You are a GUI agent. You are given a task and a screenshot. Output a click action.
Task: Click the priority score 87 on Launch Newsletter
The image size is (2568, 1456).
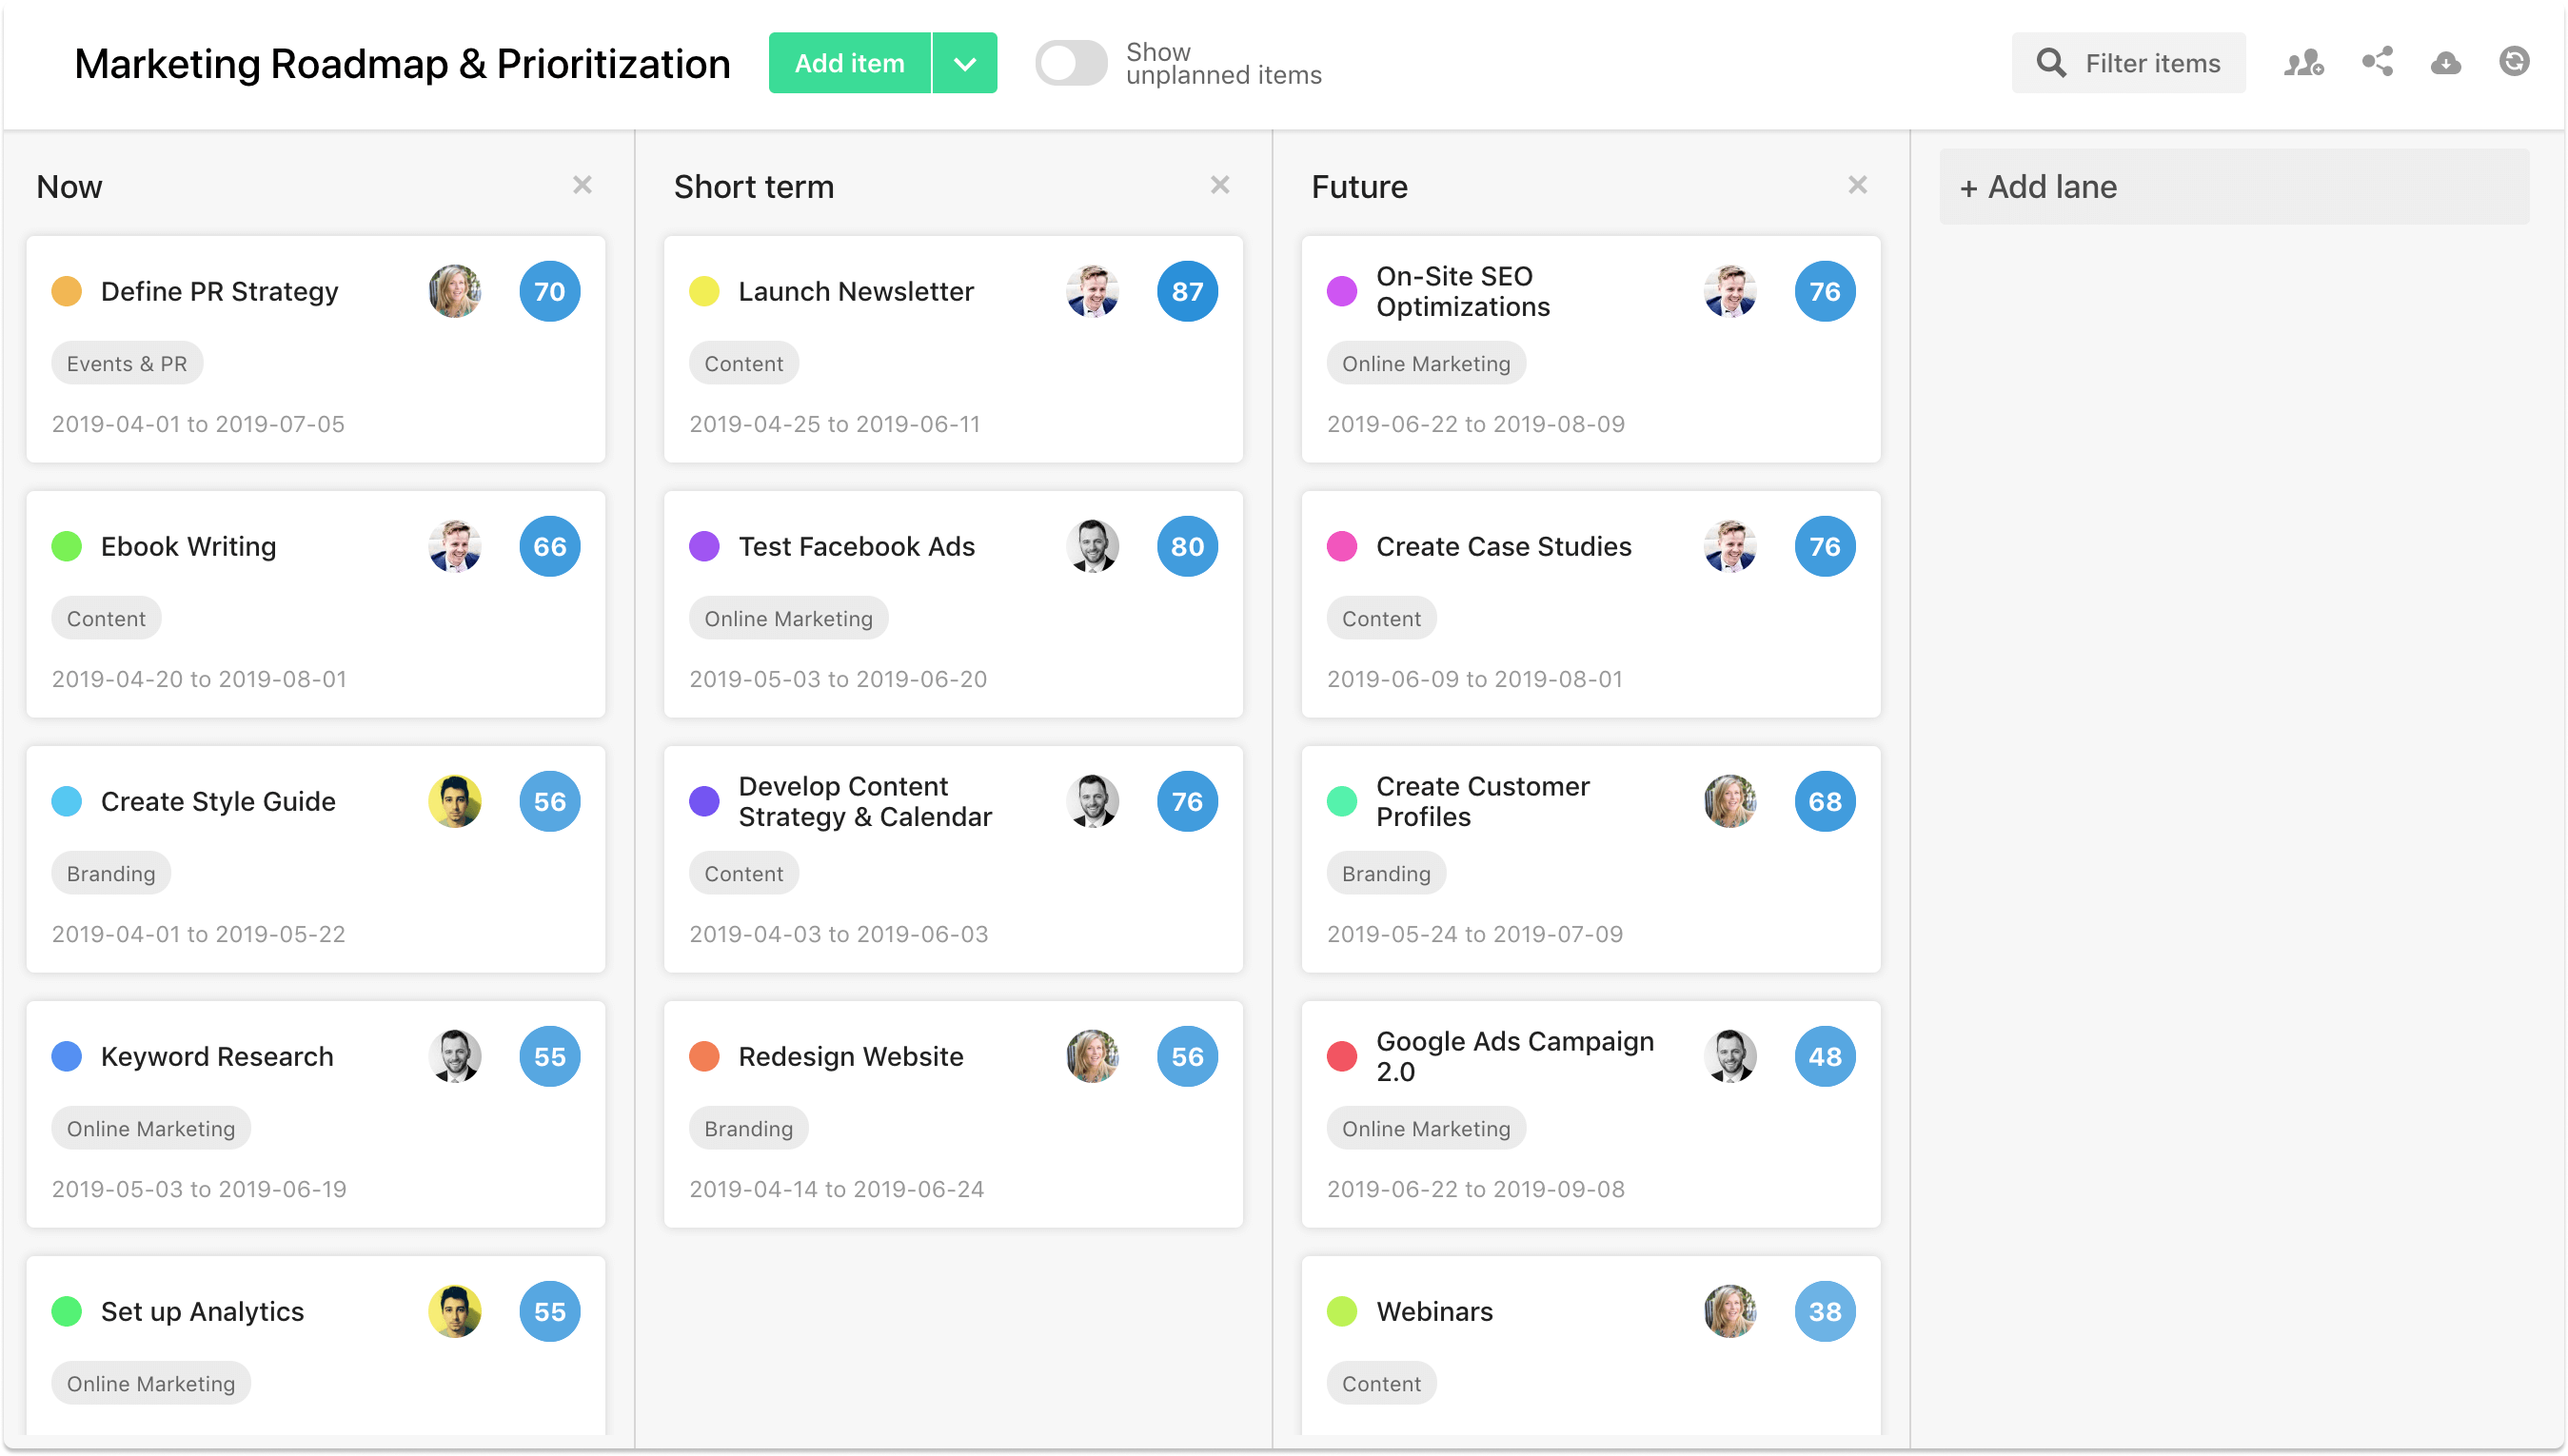coord(1187,291)
